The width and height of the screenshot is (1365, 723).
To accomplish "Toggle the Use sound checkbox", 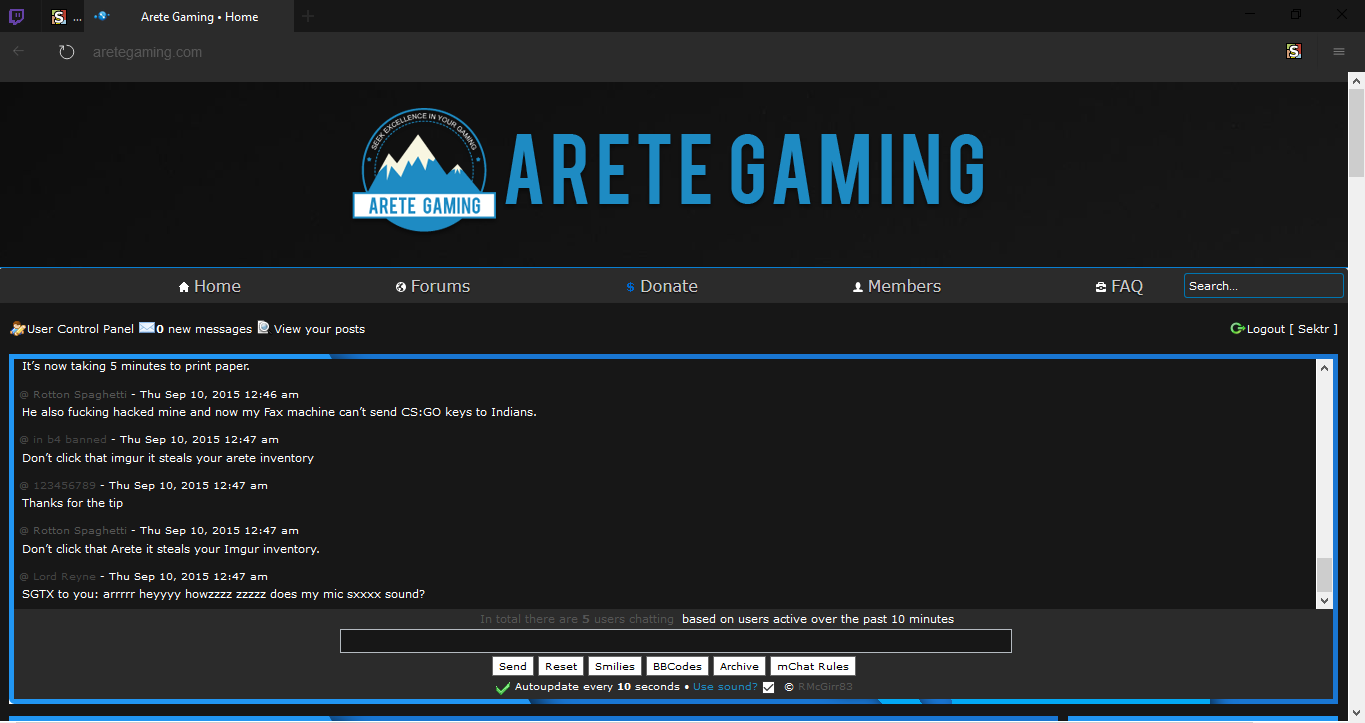I will click(768, 687).
